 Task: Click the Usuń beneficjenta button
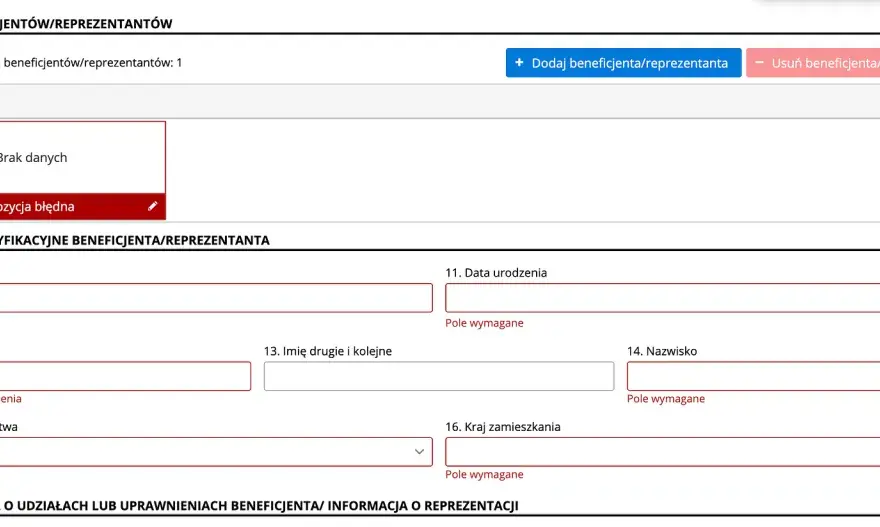(813, 63)
